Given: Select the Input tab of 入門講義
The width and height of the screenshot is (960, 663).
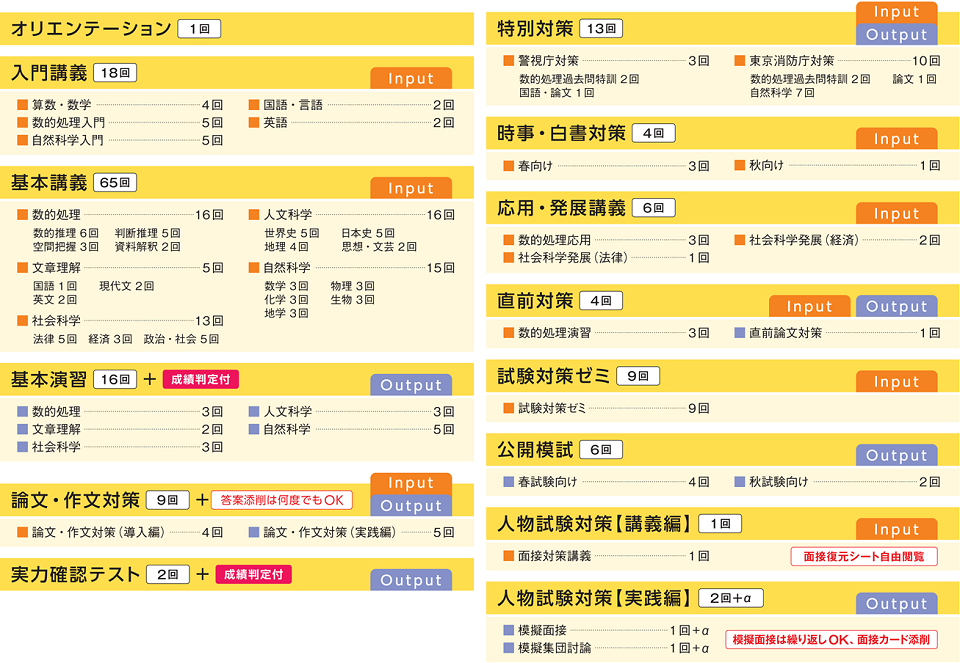Looking at the screenshot, I should pos(411,79).
